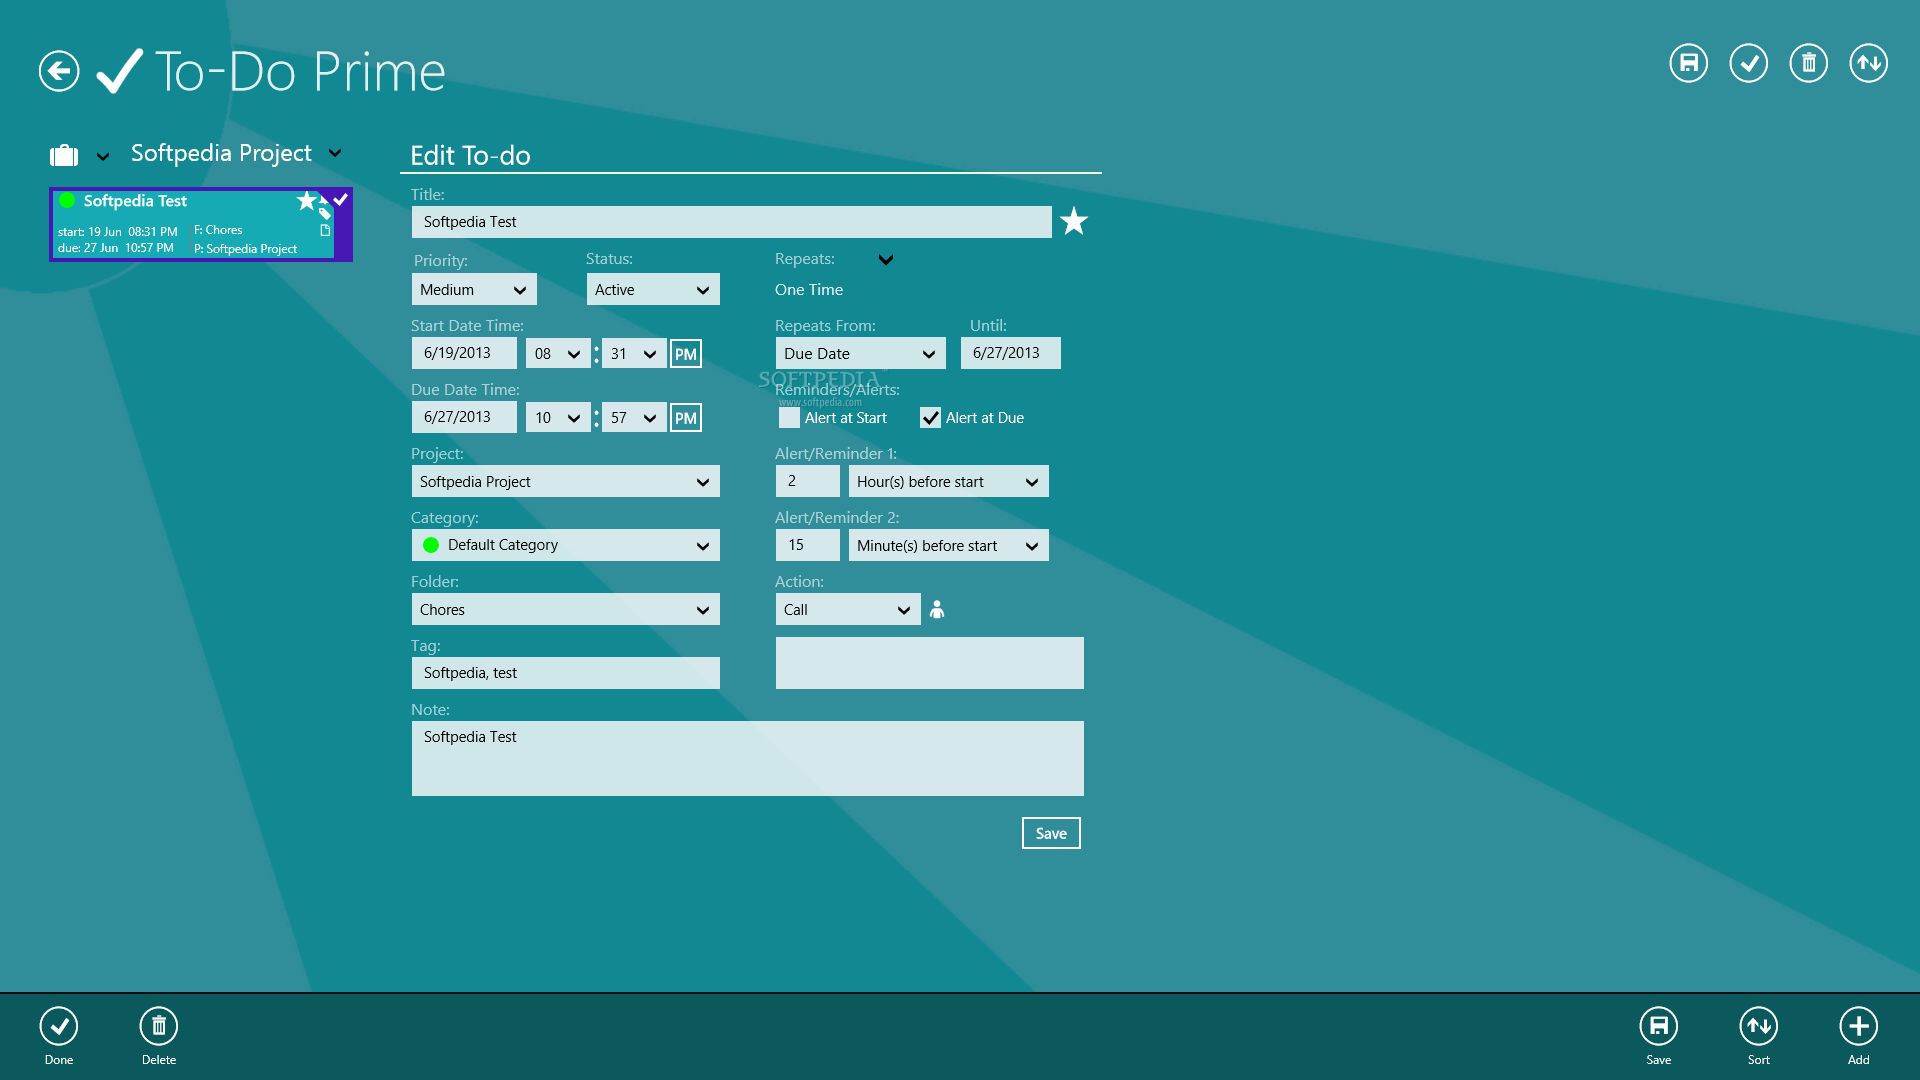Click the One Time repeats text
Viewport: 1920px width, 1080px height.
[809, 290]
